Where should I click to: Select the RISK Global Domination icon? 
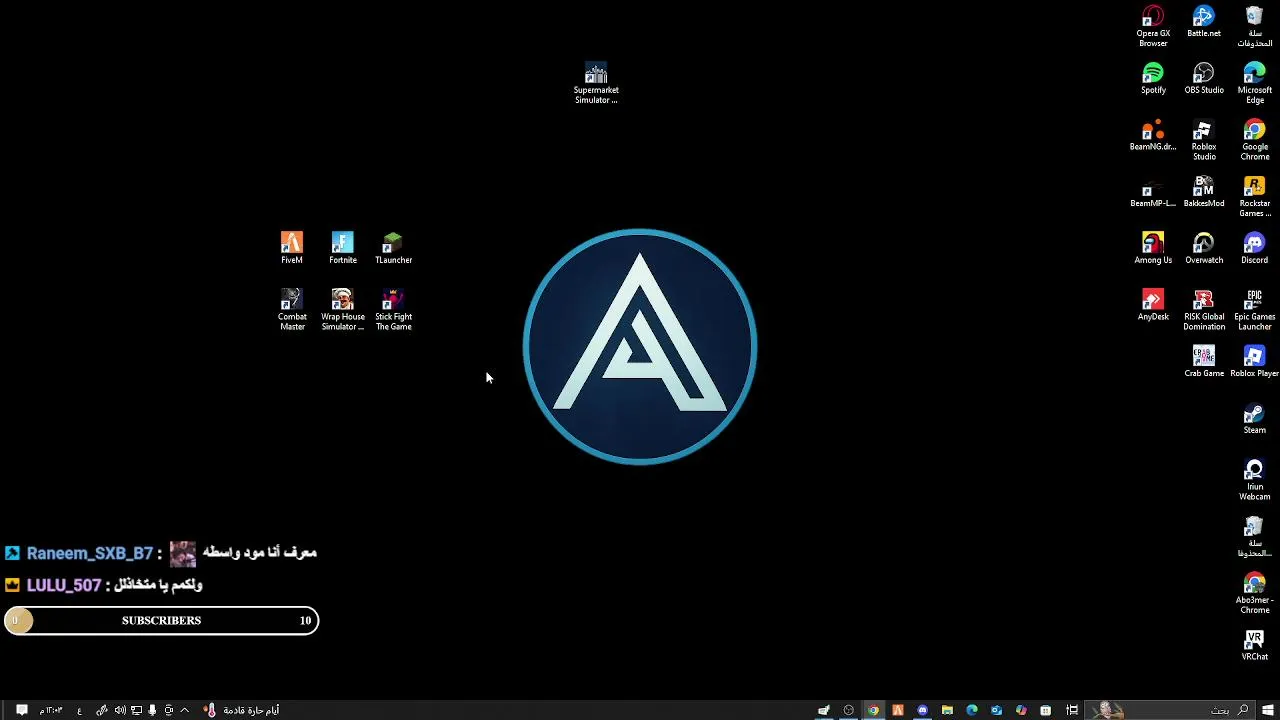tap(1204, 311)
